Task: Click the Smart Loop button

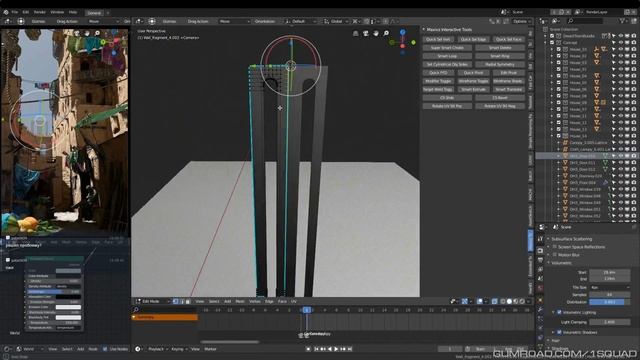Action: [447, 56]
